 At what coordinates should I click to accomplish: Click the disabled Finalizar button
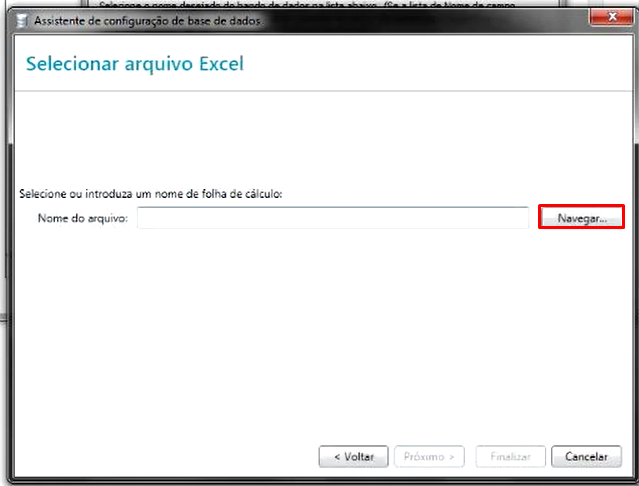pos(510,456)
